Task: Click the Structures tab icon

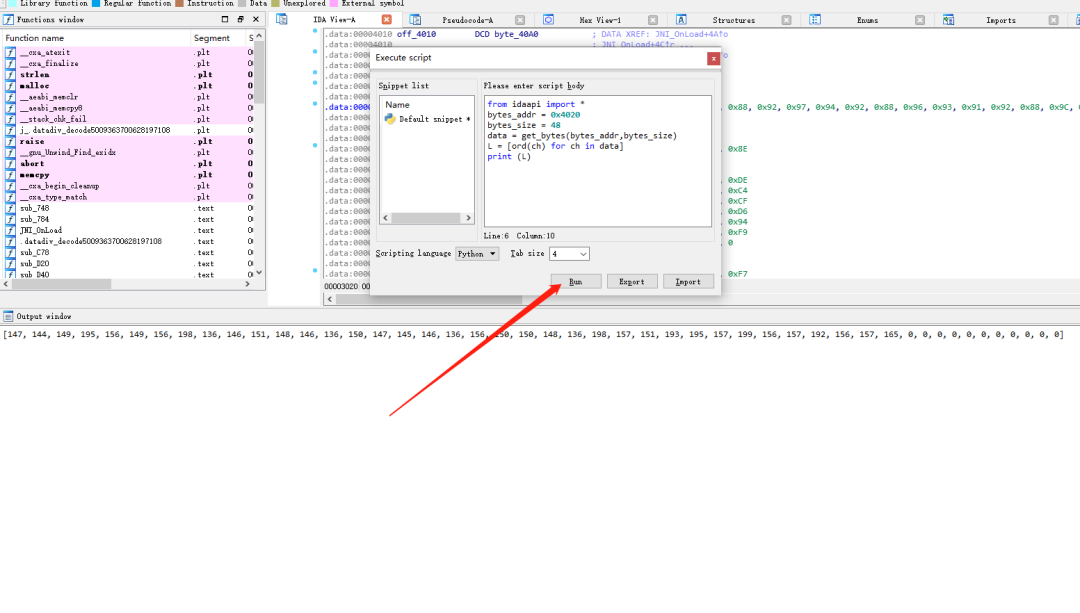Action: [x=681, y=20]
